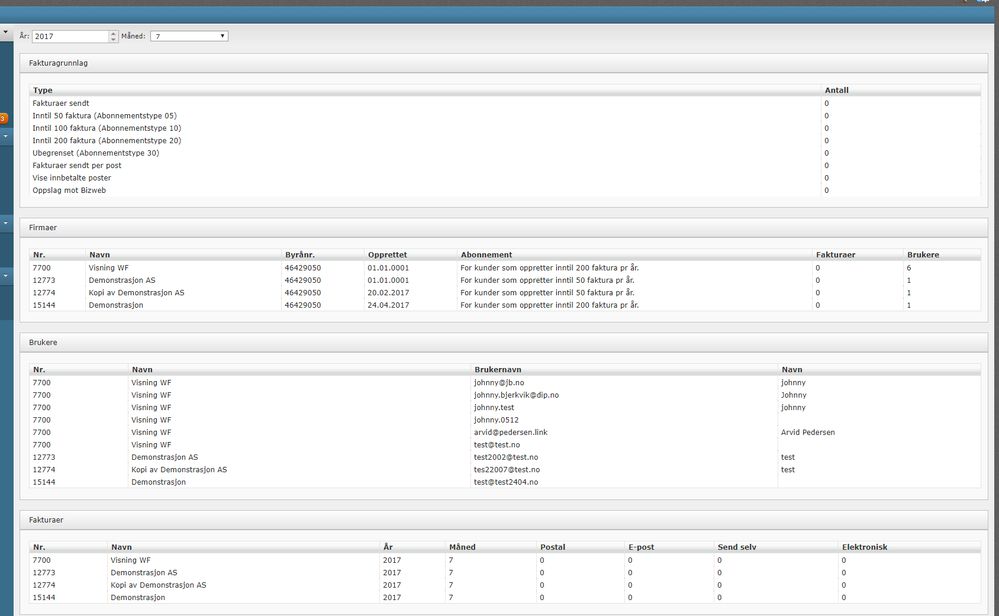Click date 20.02.2017 in Firmaer table
Screen dimensions: 999x616
pos(388,292)
